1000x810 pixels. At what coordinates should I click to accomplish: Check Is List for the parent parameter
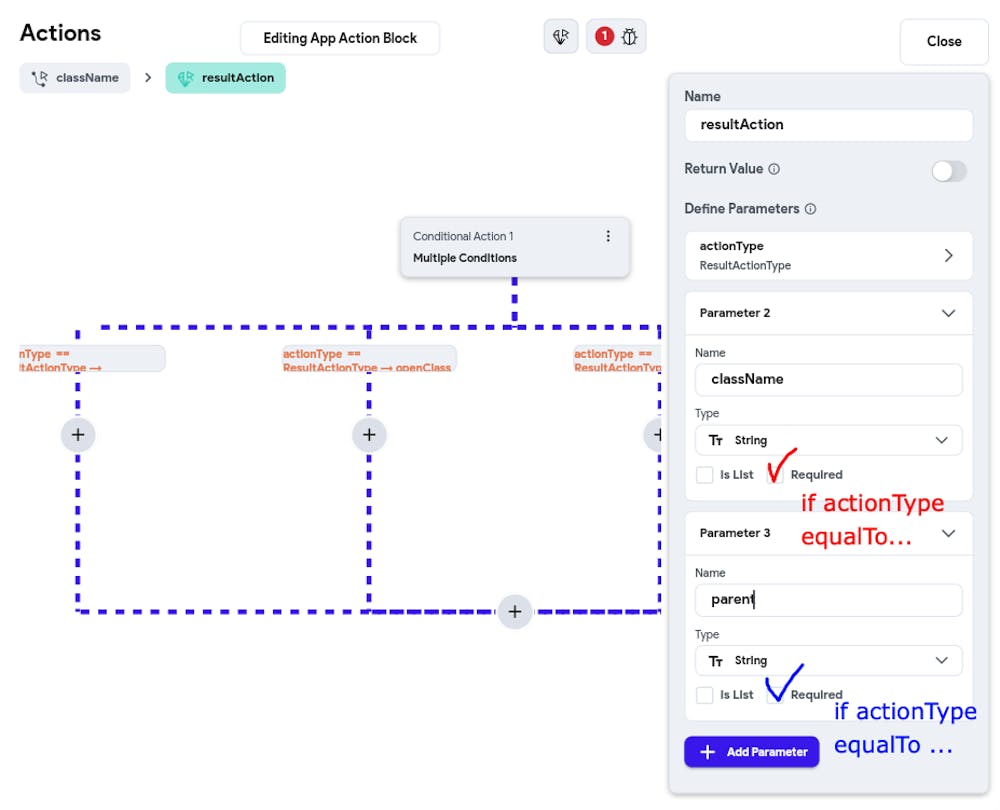pyautogui.click(x=704, y=694)
